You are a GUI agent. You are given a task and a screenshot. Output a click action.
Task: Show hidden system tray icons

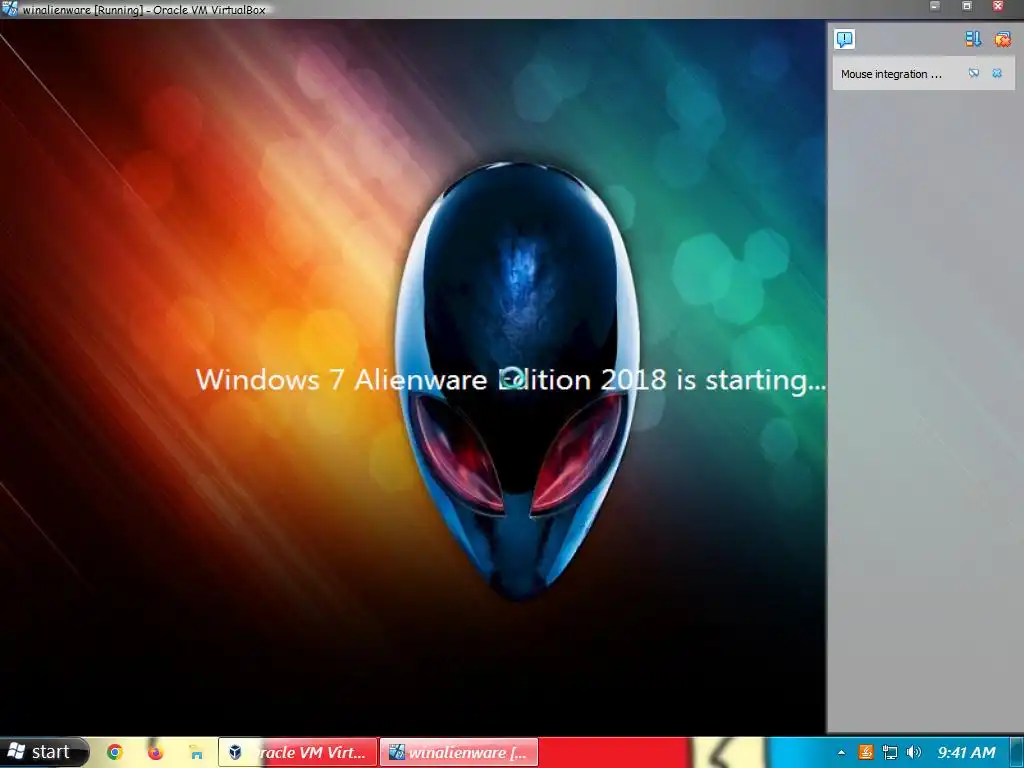pyautogui.click(x=841, y=753)
